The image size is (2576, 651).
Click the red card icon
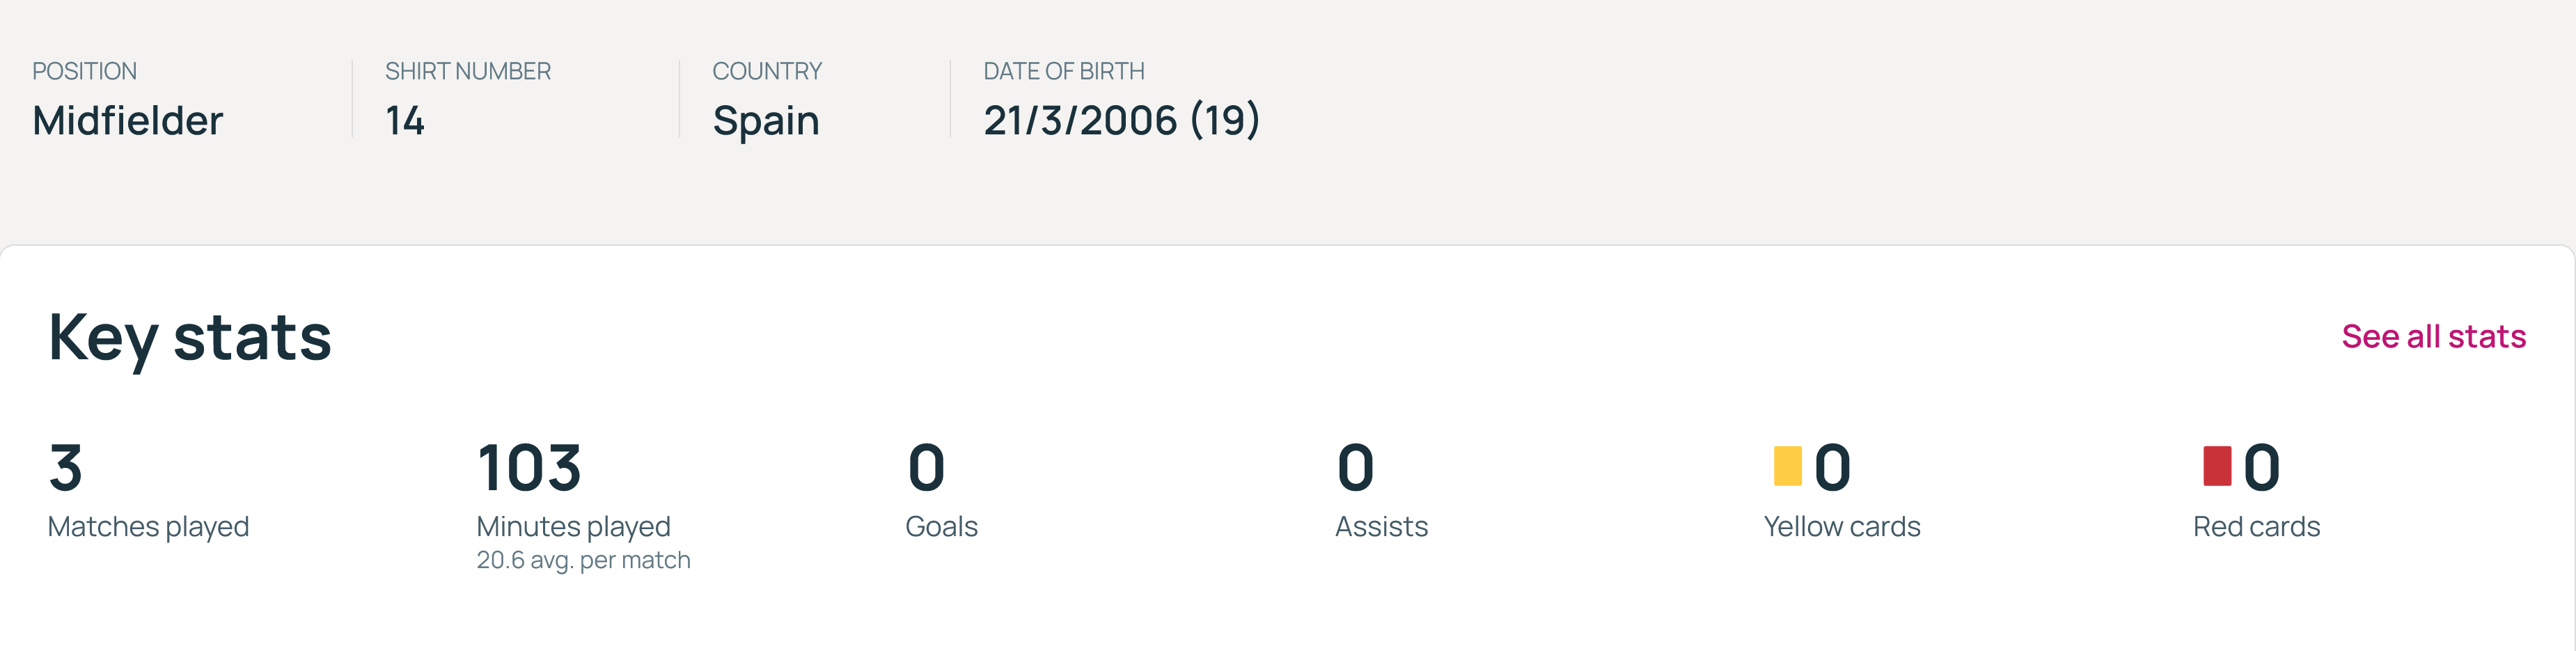tap(2217, 466)
